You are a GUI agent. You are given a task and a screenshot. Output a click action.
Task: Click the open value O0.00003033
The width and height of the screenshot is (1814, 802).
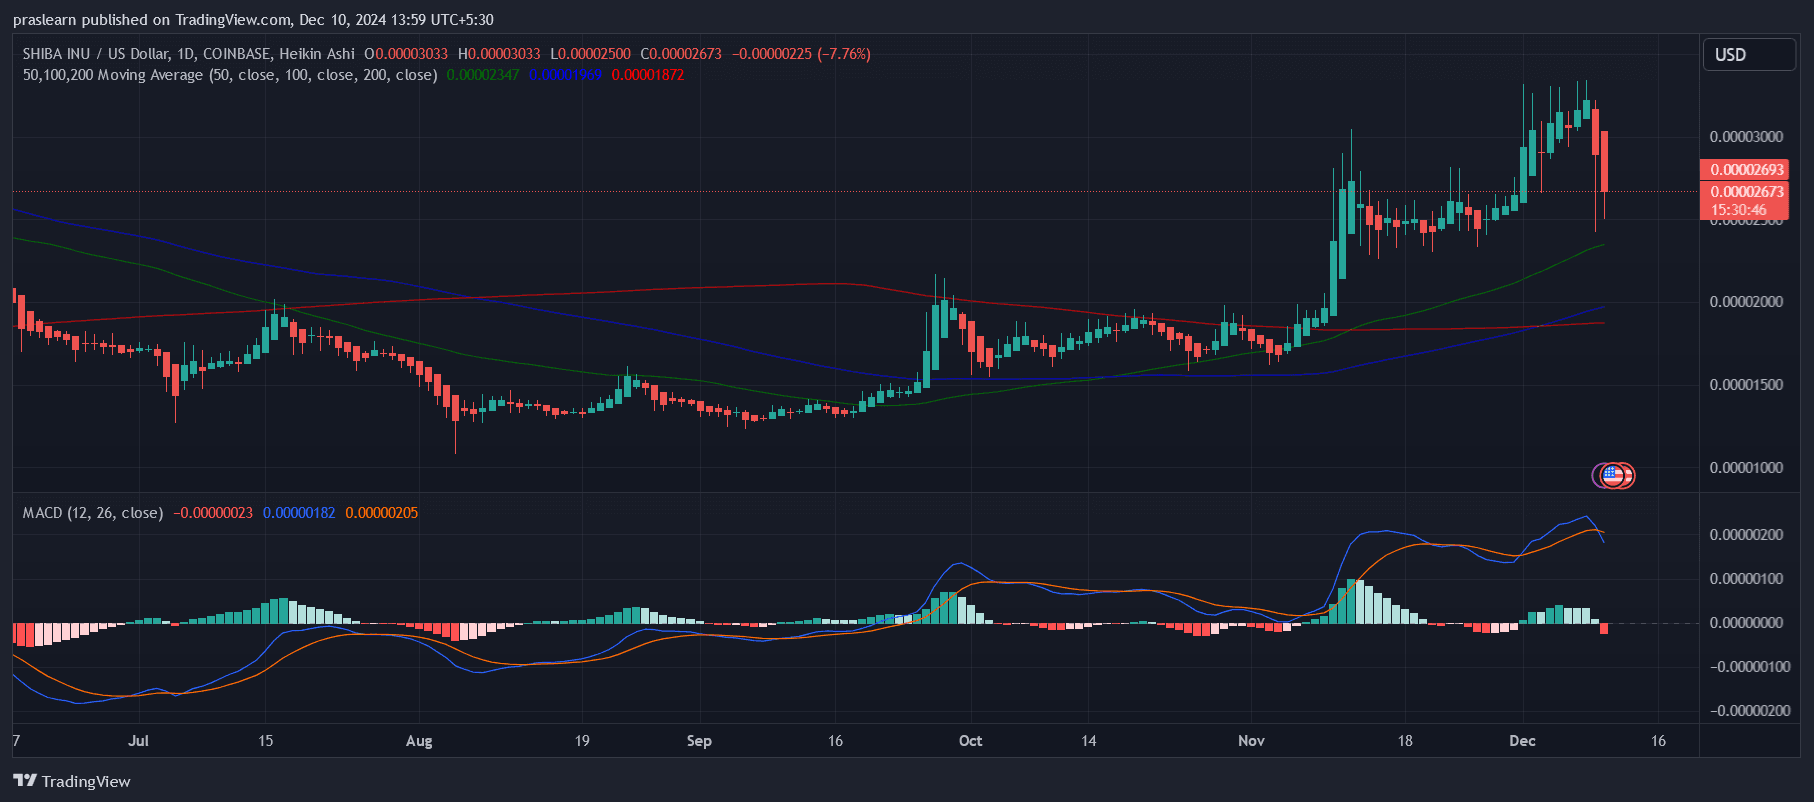point(406,54)
